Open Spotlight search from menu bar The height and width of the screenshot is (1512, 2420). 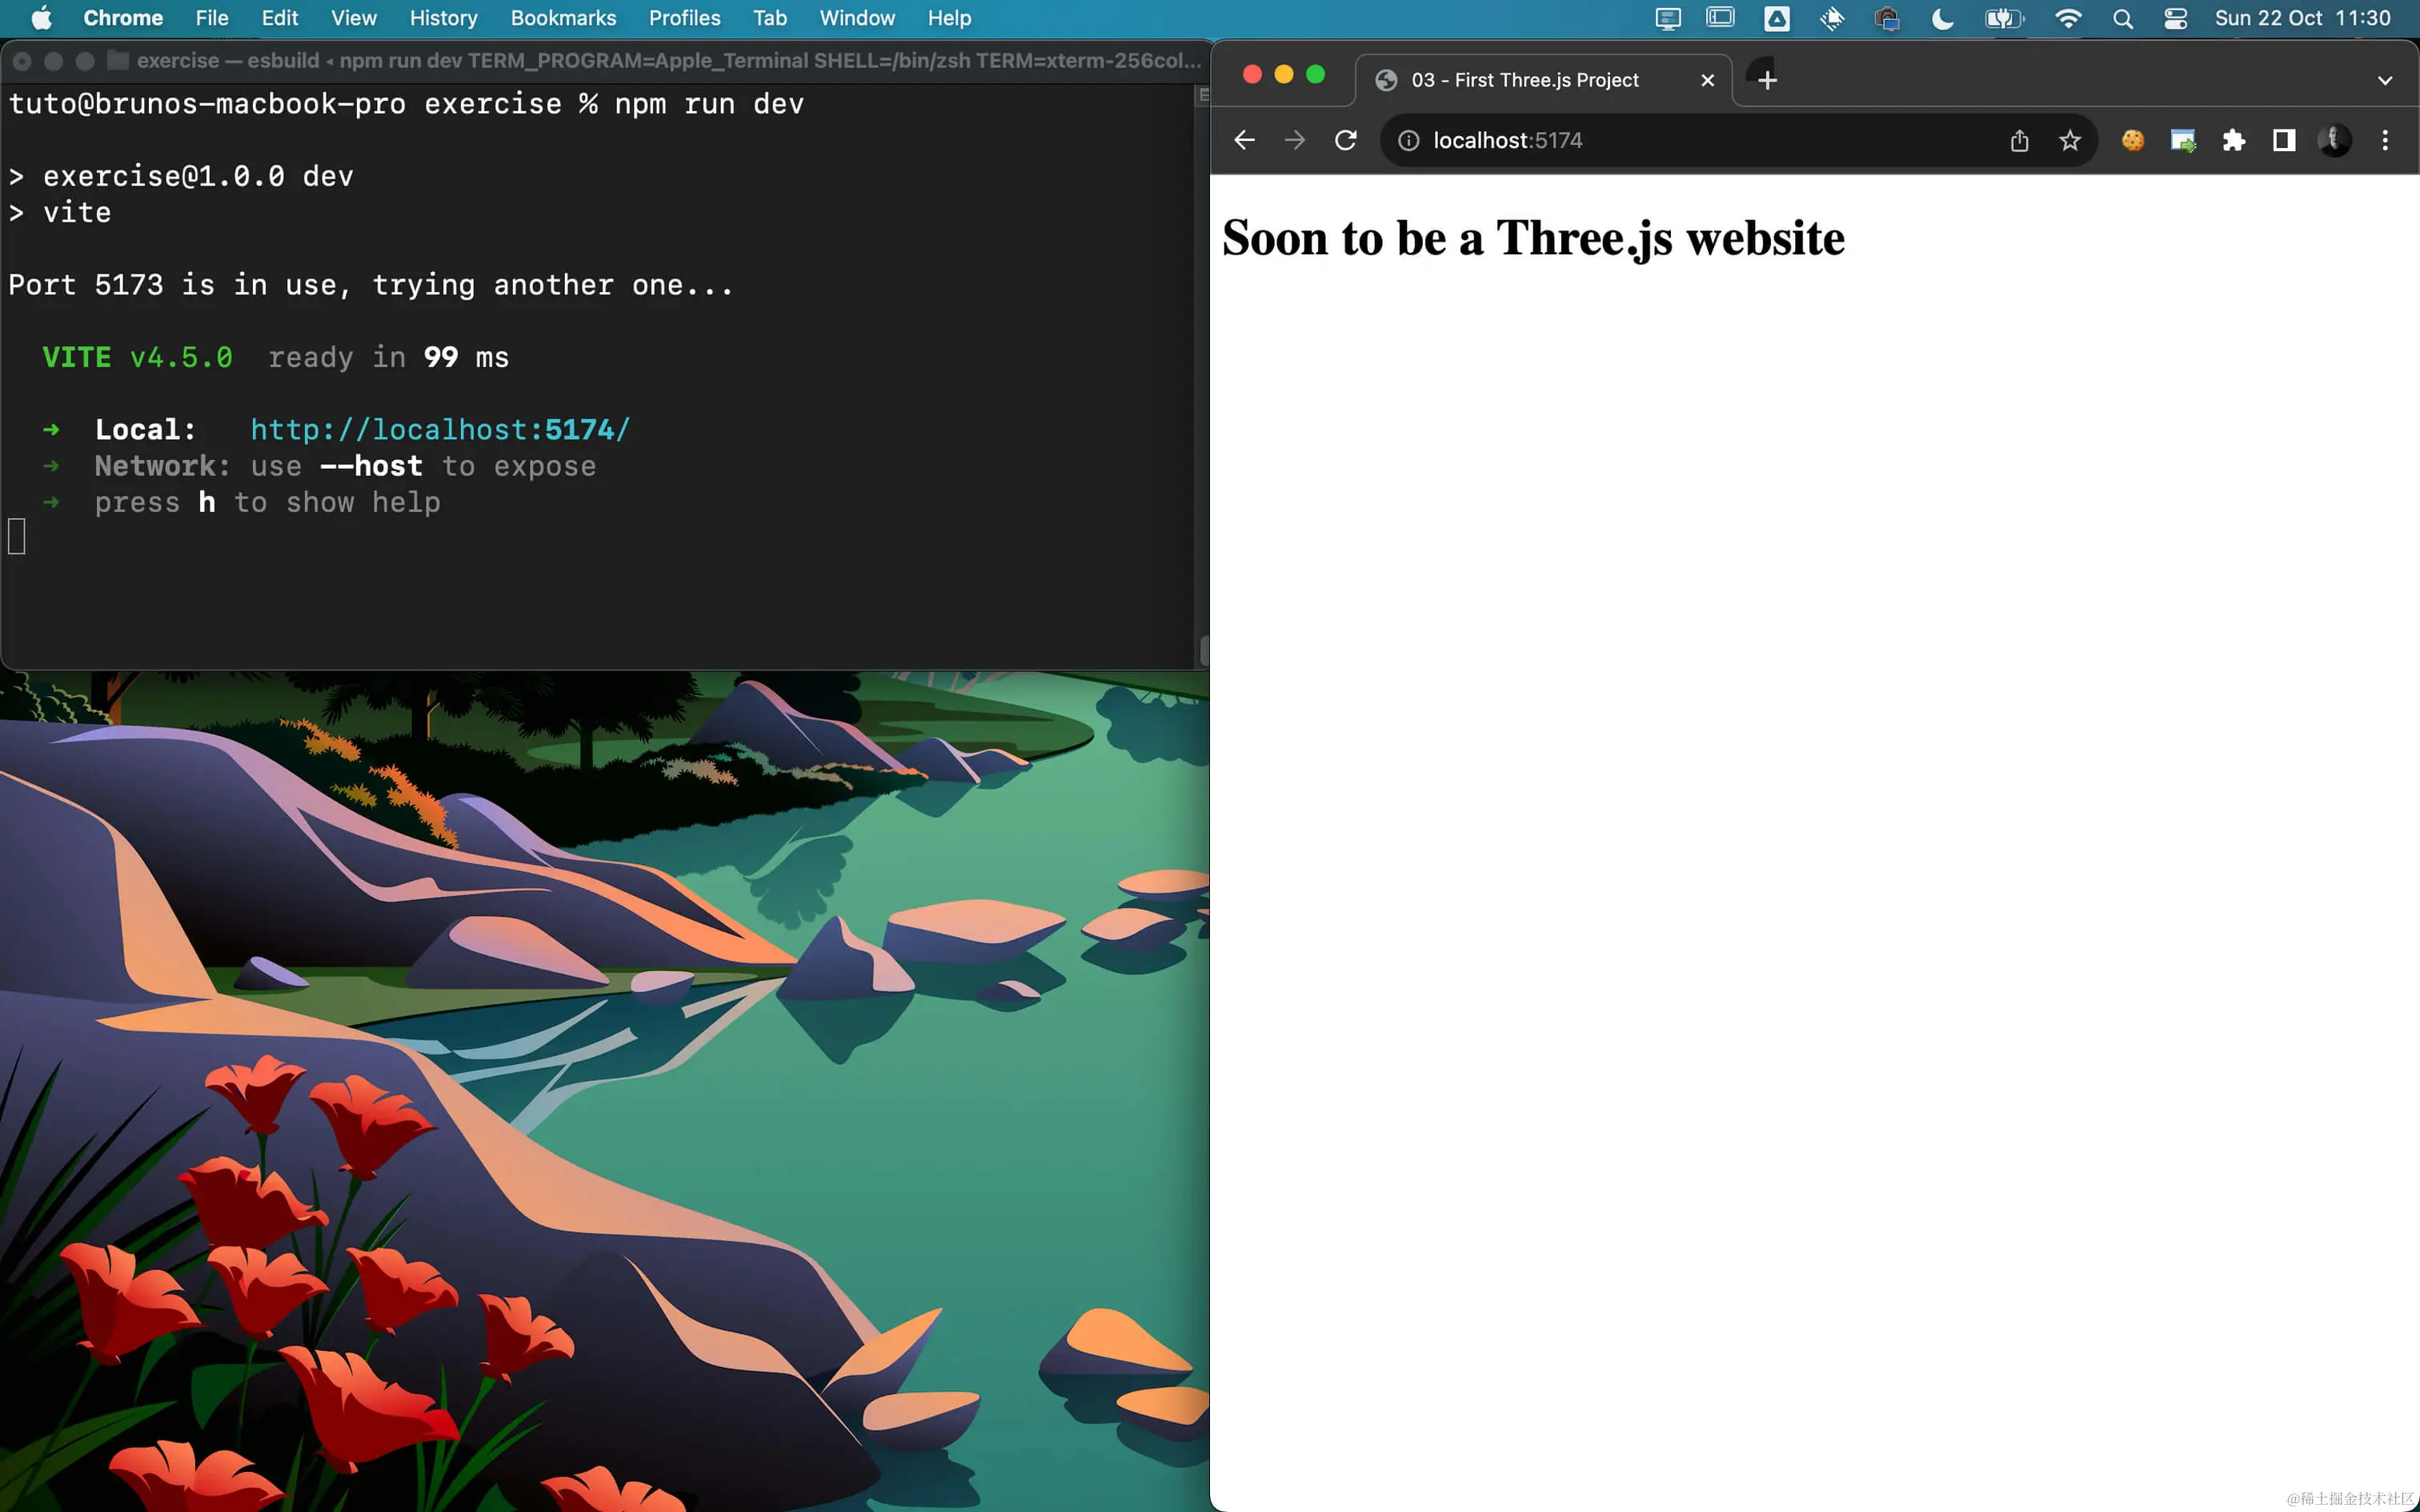click(2123, 18)
